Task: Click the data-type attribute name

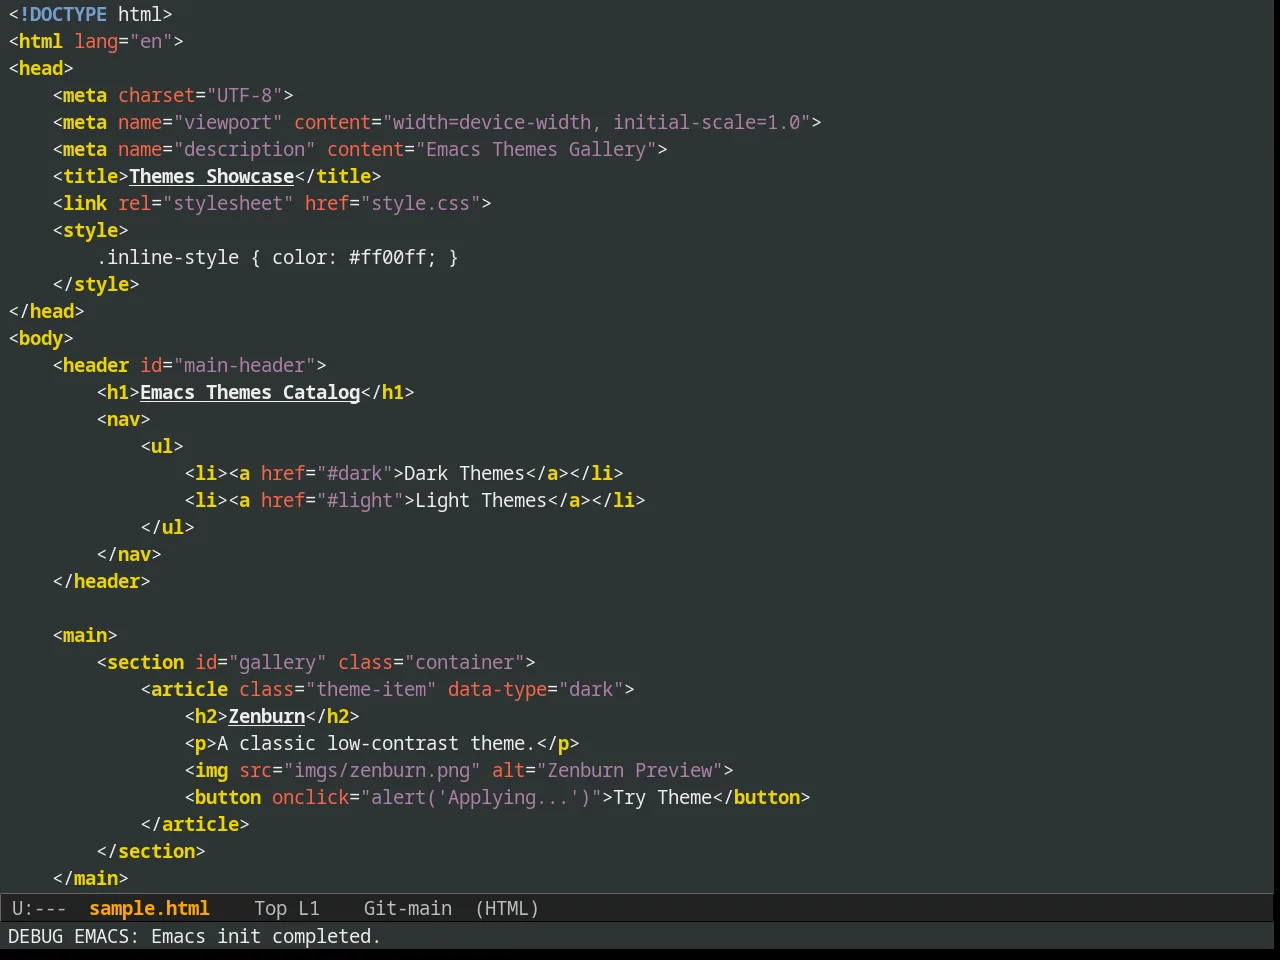Action: pyautogui.click(x=498, y=689)
